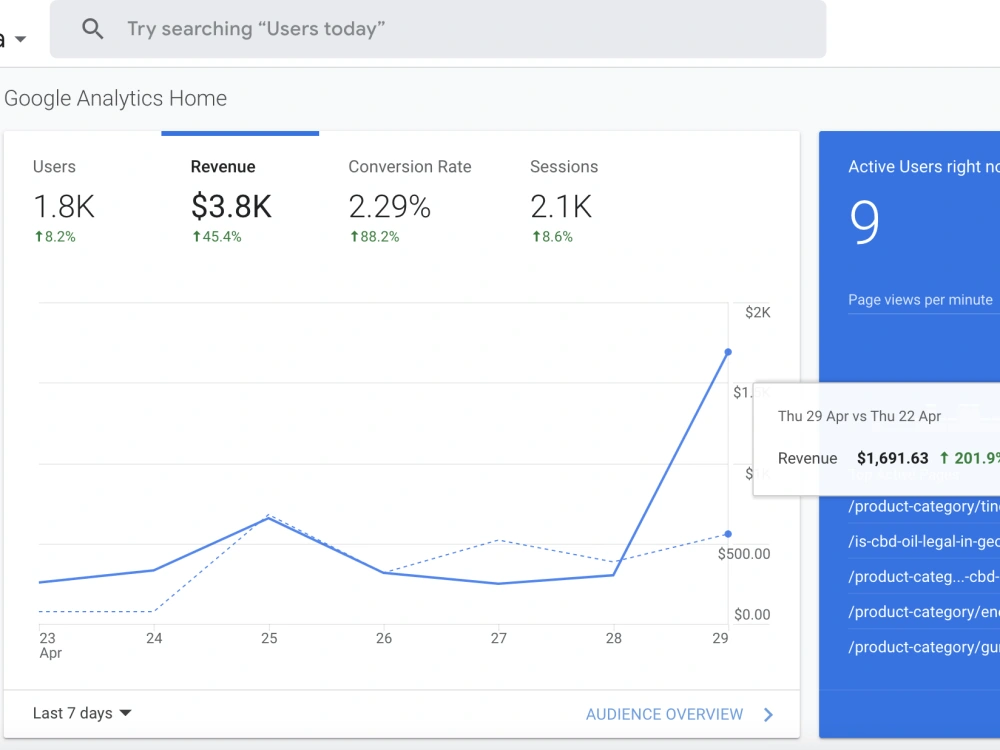Click the chevron arrow beside Audience Overview
1000x750 pixels.
click(768, 715)
